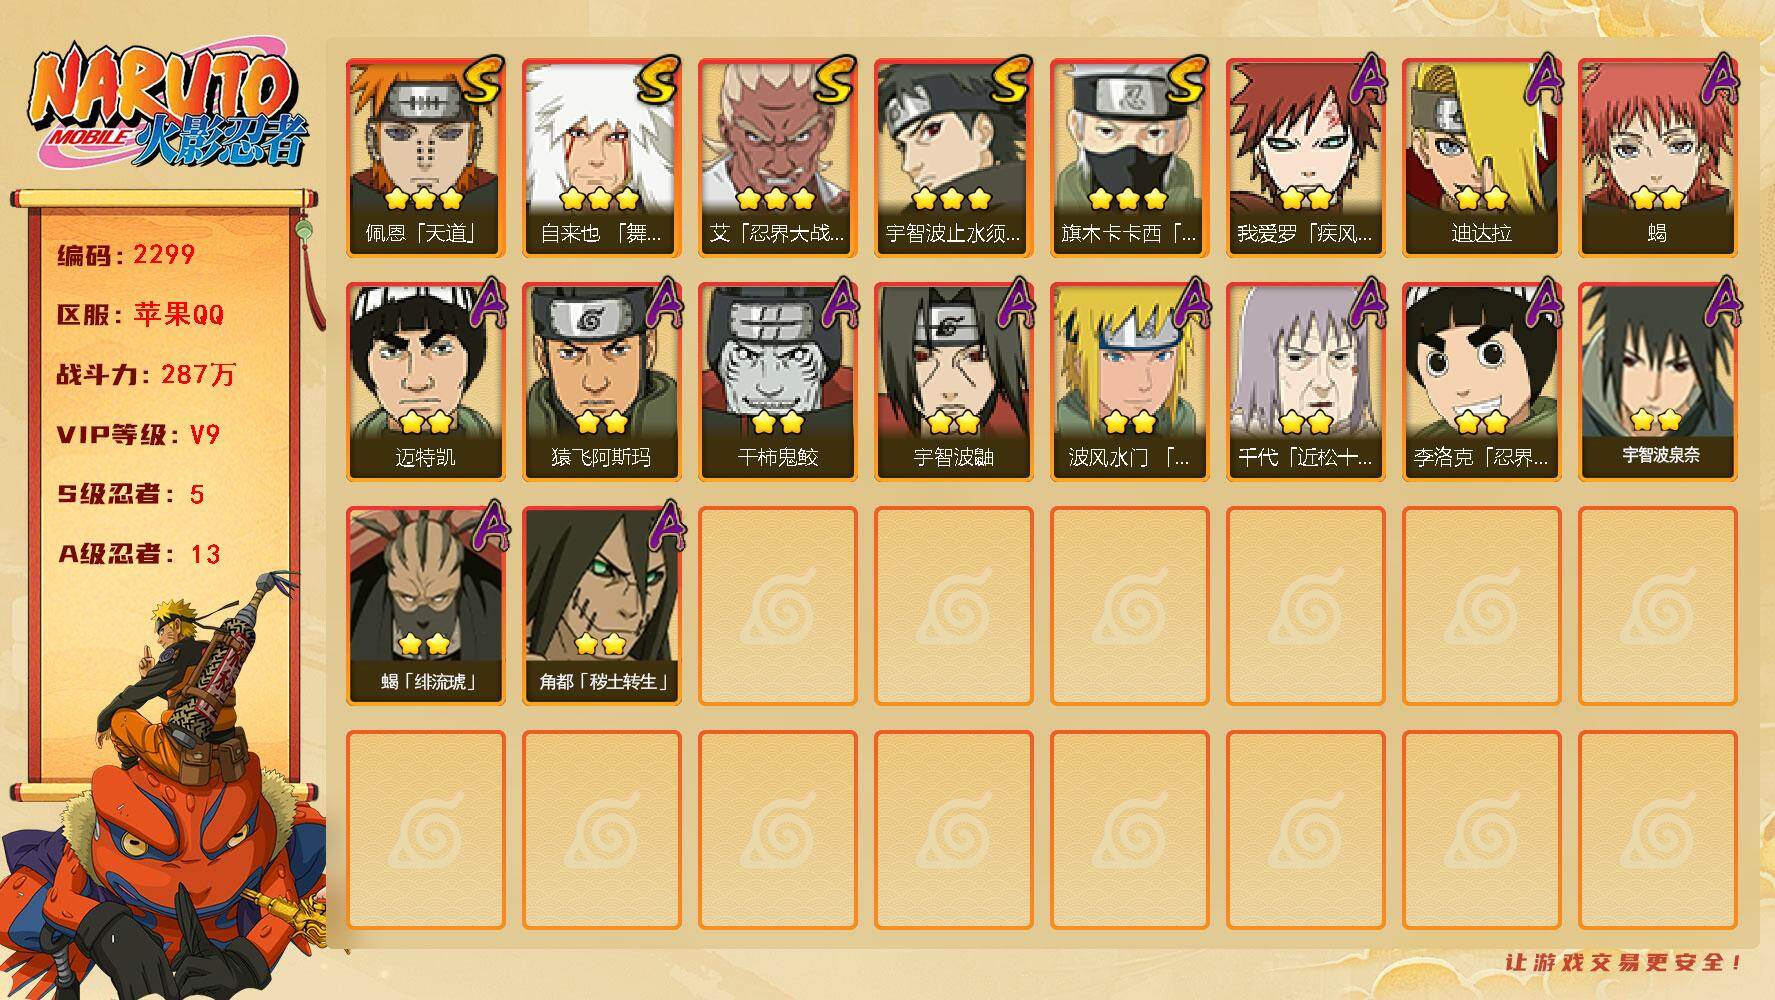Select the 千代「近松十人众」card
This screenshot has height=1000, width=1775.
(x=1306, y=382)
